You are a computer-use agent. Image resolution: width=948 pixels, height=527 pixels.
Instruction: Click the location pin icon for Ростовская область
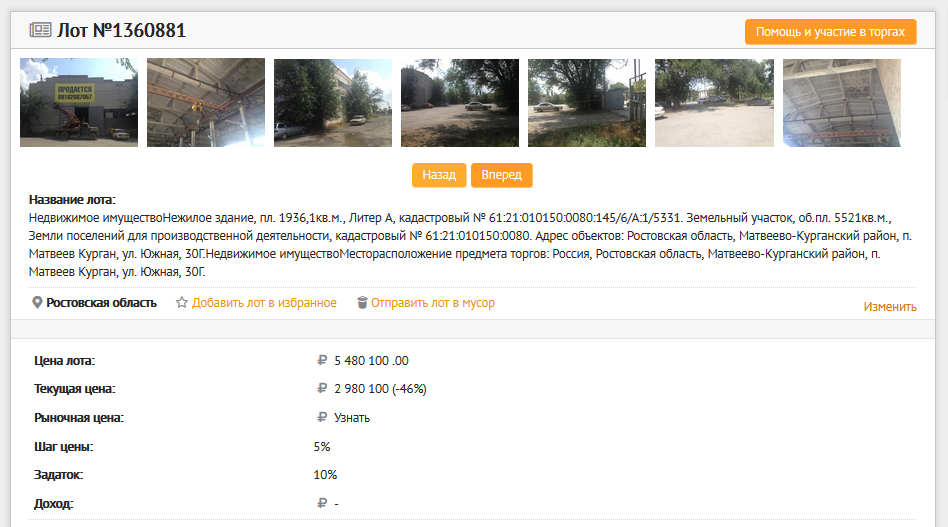pos(37,303)
